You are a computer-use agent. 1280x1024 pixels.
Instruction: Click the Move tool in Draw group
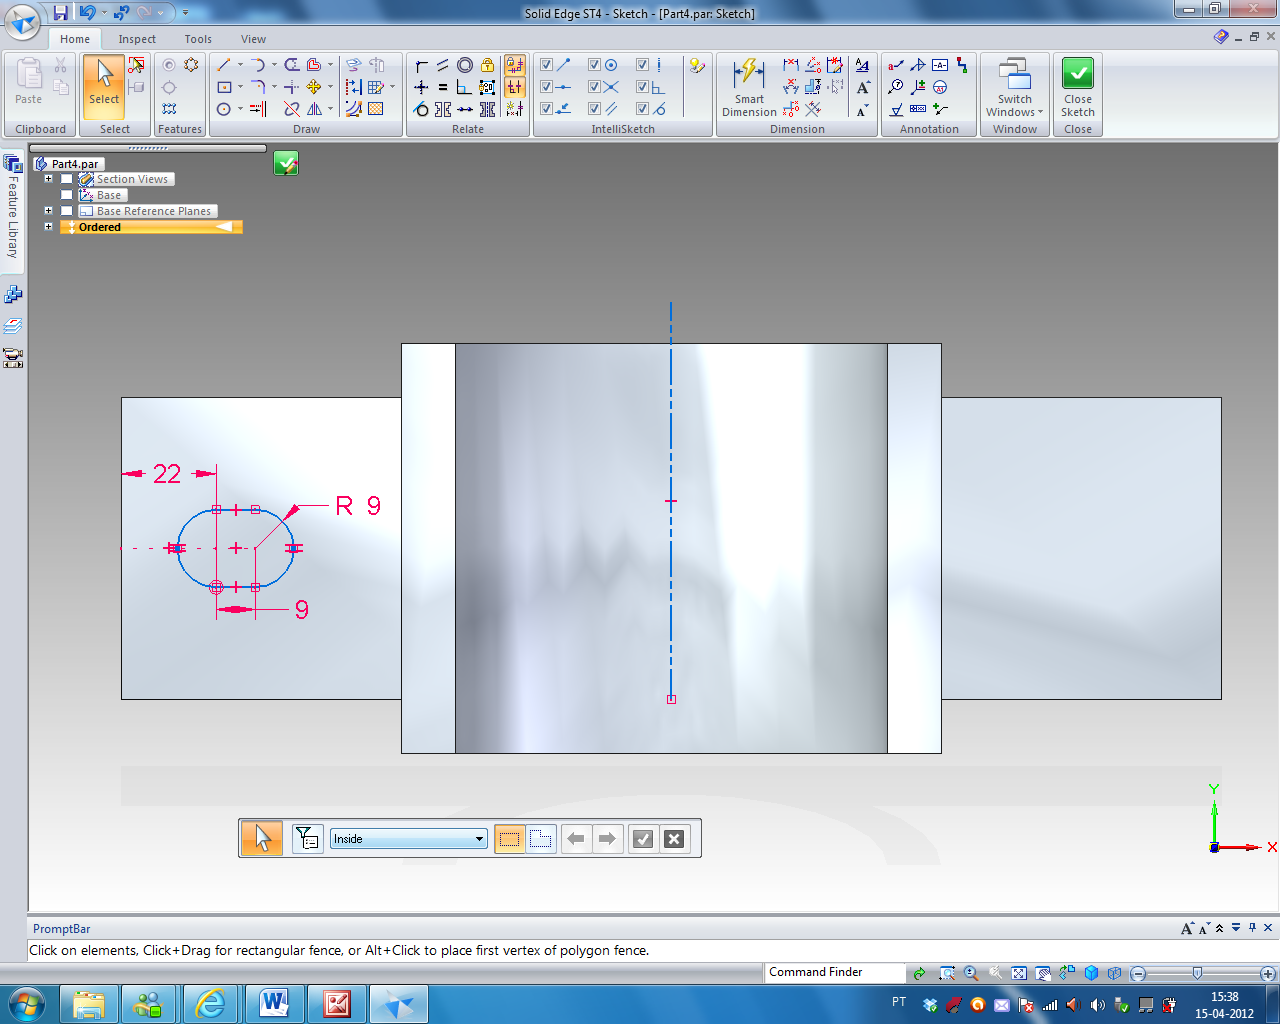click(314, 87)
